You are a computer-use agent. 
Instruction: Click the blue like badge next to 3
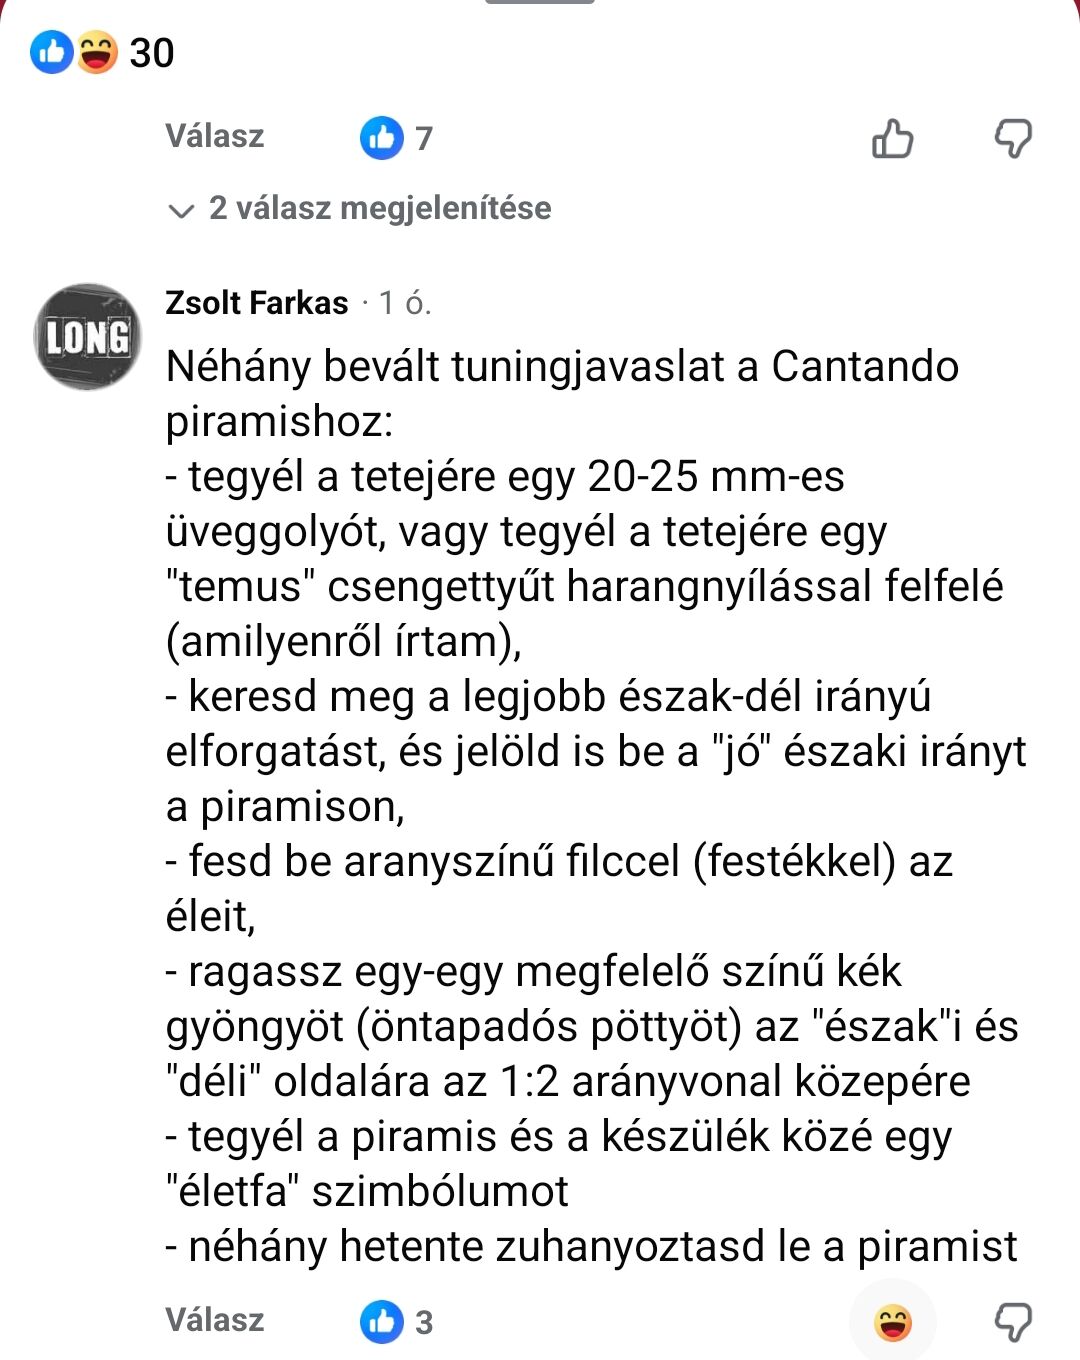point(382,1321)
